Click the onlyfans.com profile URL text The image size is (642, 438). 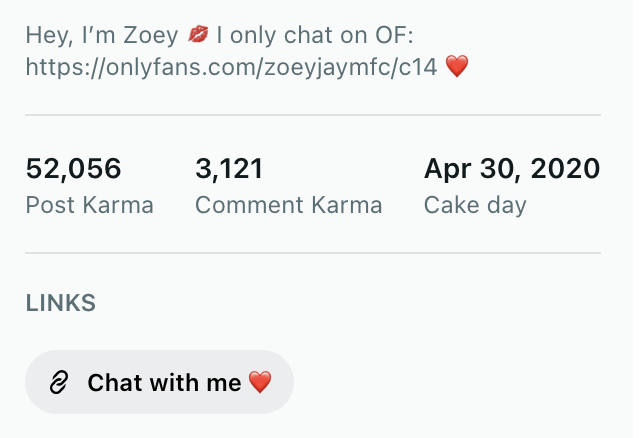[232, 69]
